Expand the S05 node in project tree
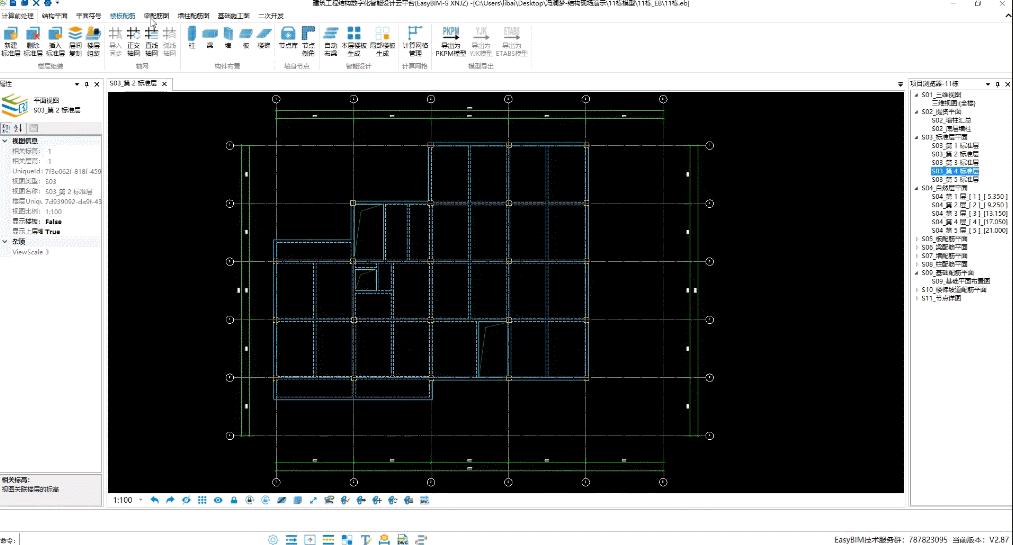The height and width of the screenshot is (545, 1013). [915, 239]
